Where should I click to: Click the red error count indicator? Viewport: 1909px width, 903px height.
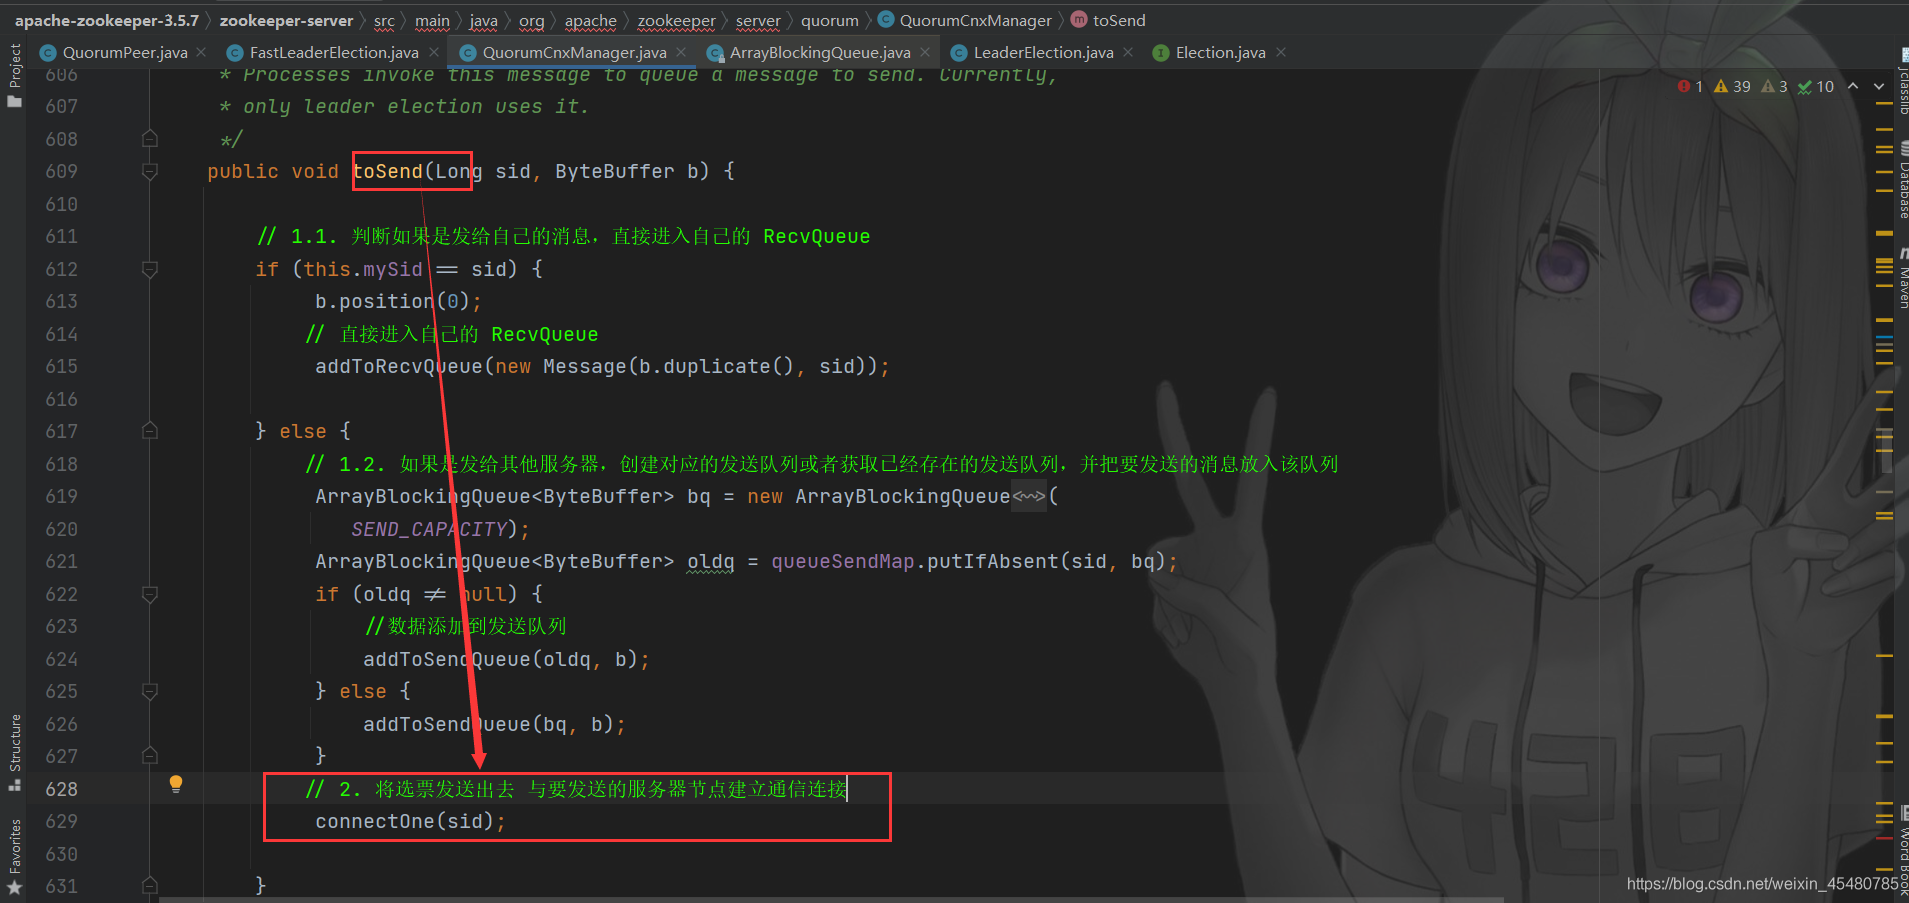1691,86
